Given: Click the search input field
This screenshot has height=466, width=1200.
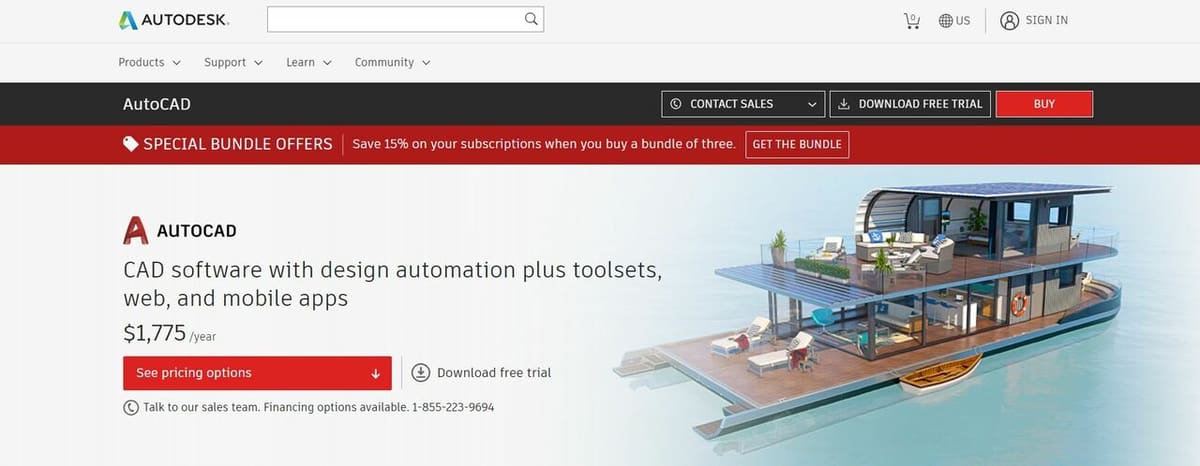Looking at the screenshot, I should (395, 19).
